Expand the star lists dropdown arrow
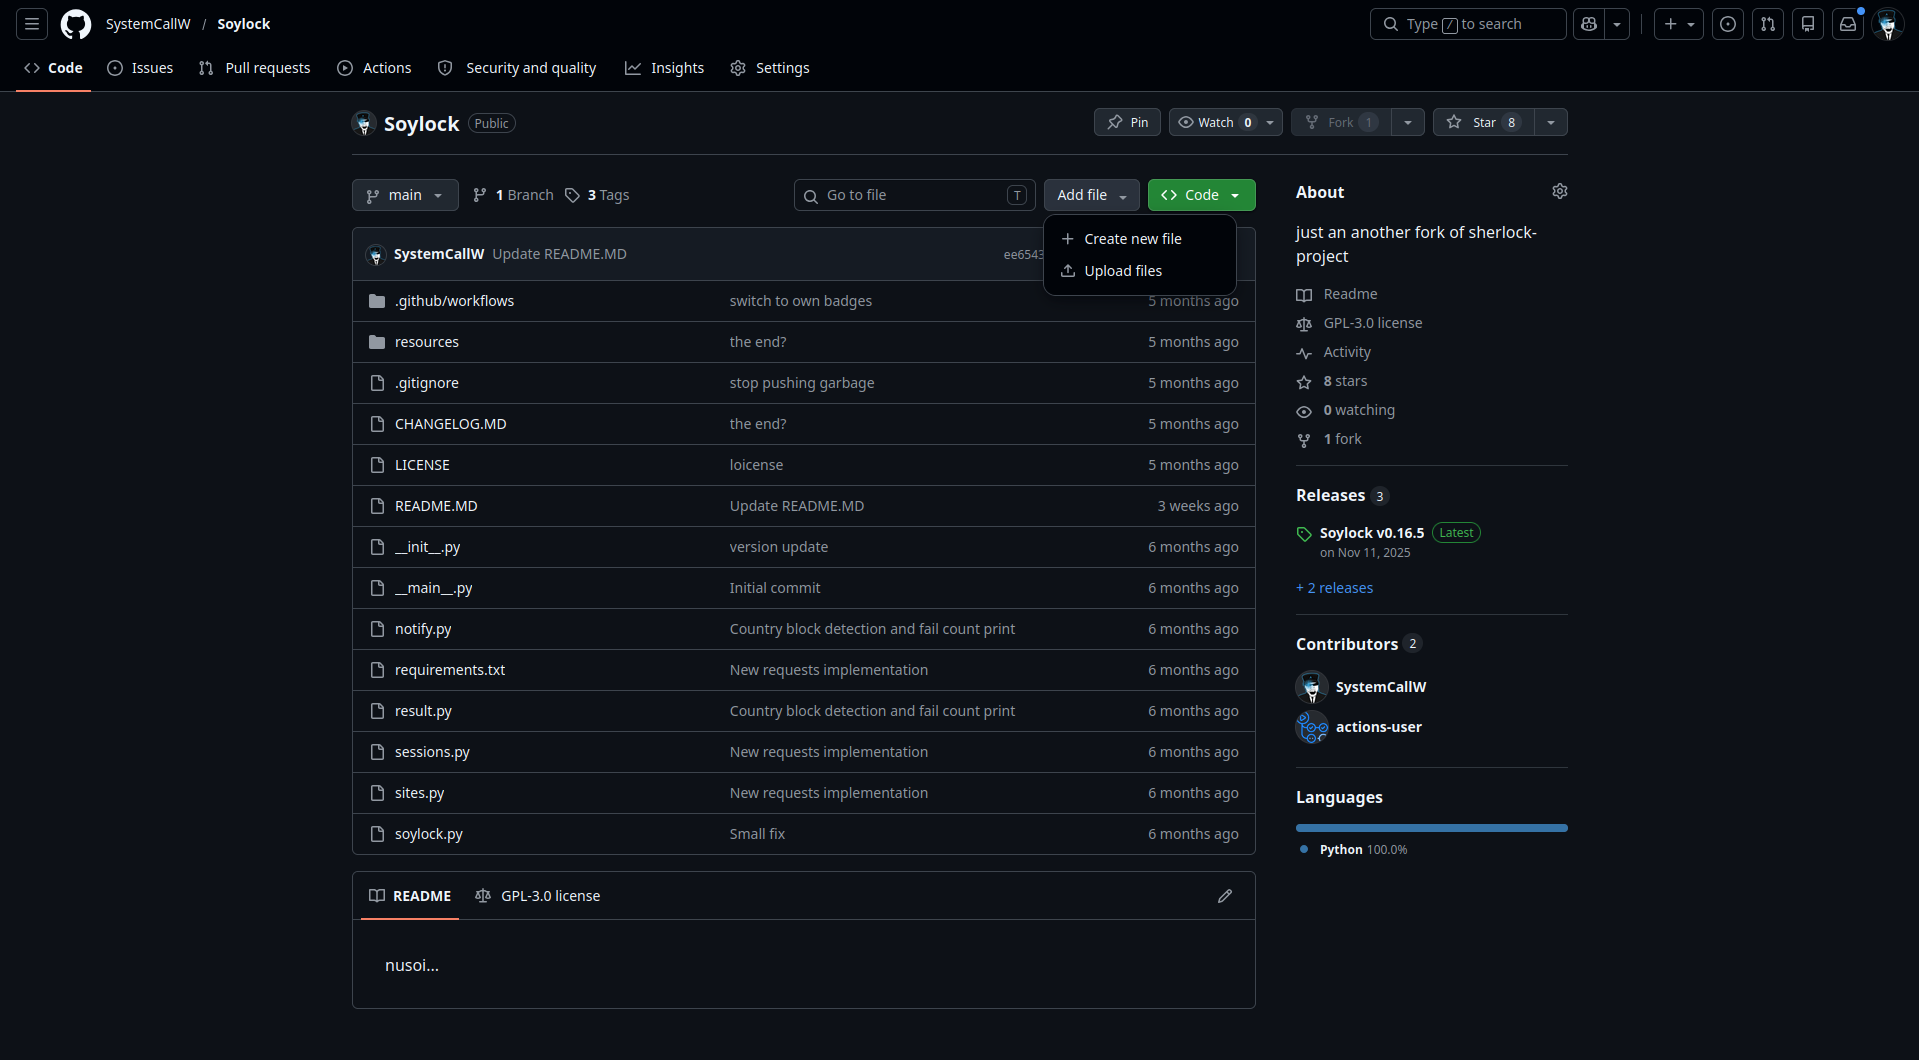Image resolution: width=1919 pixels, height=1060 pixels. [x=1551, y=122]
